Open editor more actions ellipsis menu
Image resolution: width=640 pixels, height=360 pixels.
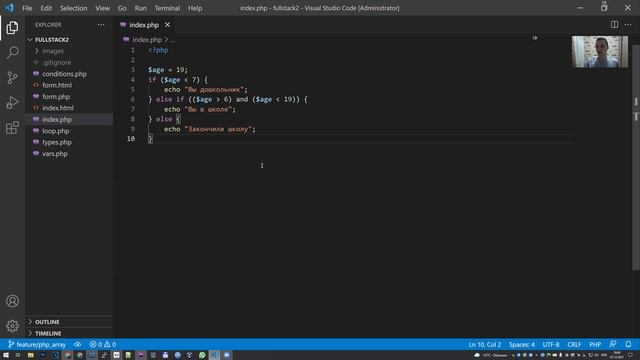(x=628, y=24)
